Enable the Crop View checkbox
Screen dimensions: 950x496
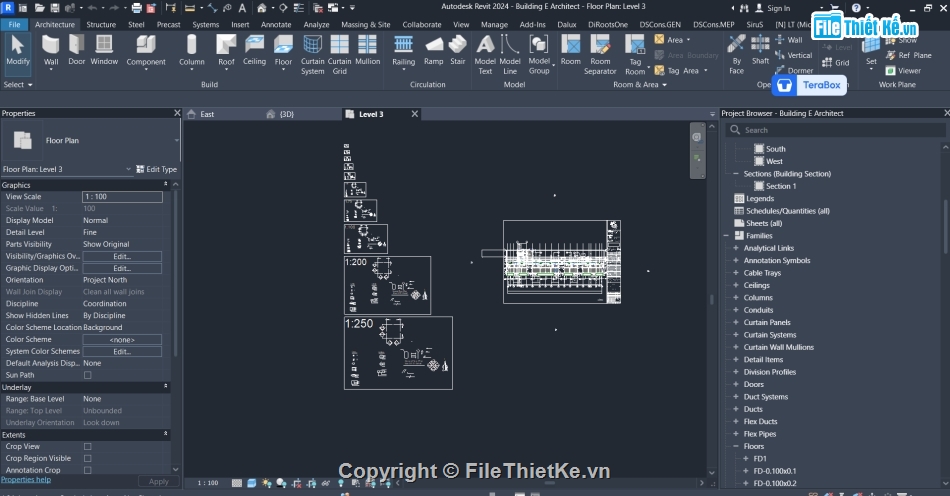pyautogui.click(x=88, y=447)
